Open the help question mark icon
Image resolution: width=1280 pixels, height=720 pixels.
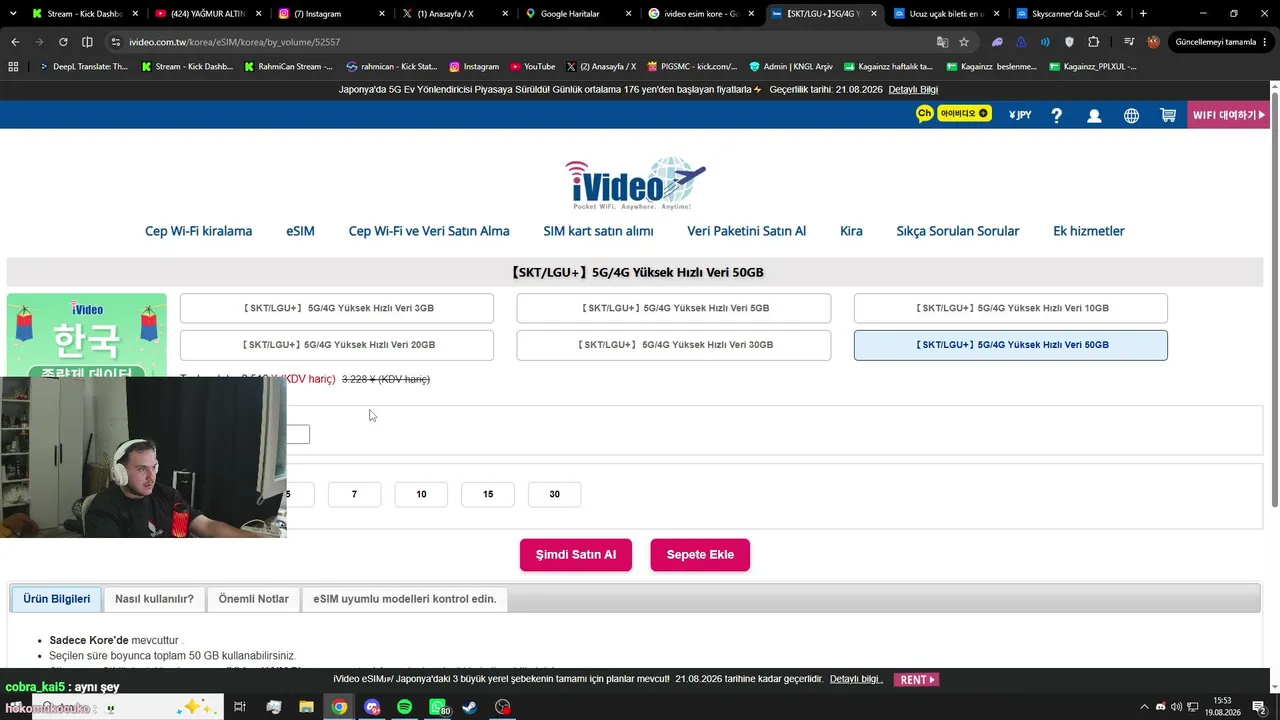coord(1056,115)
